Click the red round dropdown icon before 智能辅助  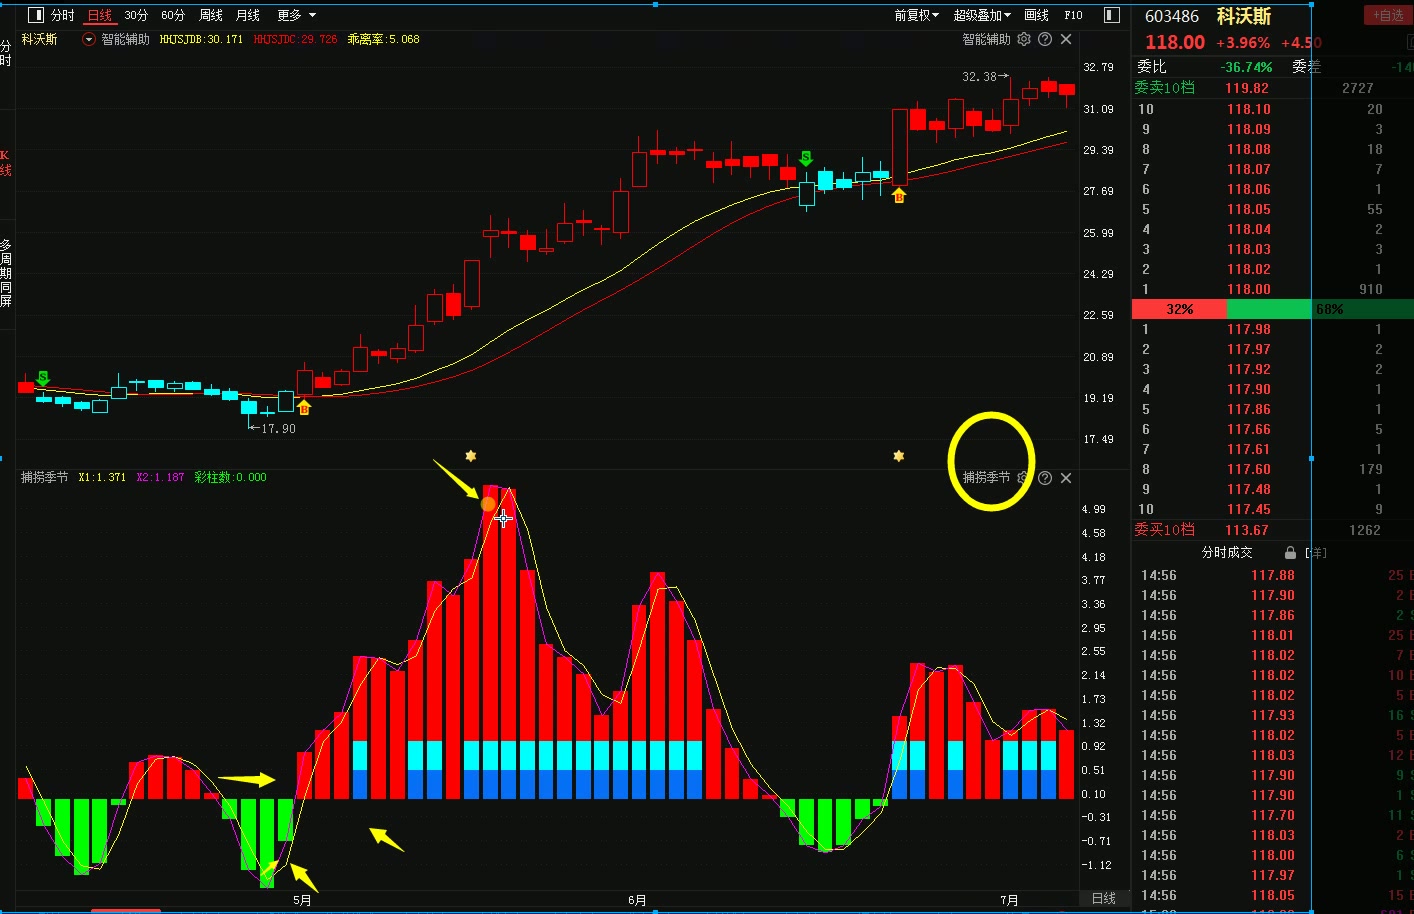tap(89, 39)
